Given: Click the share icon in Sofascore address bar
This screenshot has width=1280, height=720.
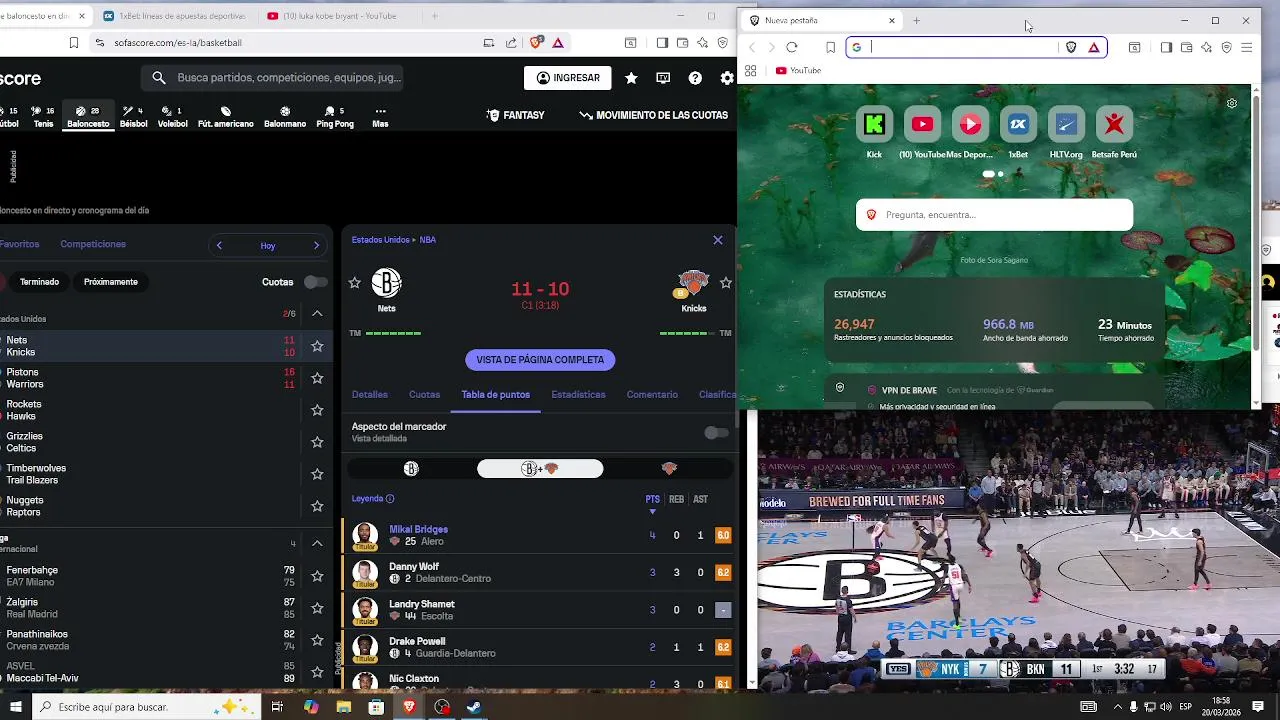Looking at the screenshot, I should click(x=511, y=43).
